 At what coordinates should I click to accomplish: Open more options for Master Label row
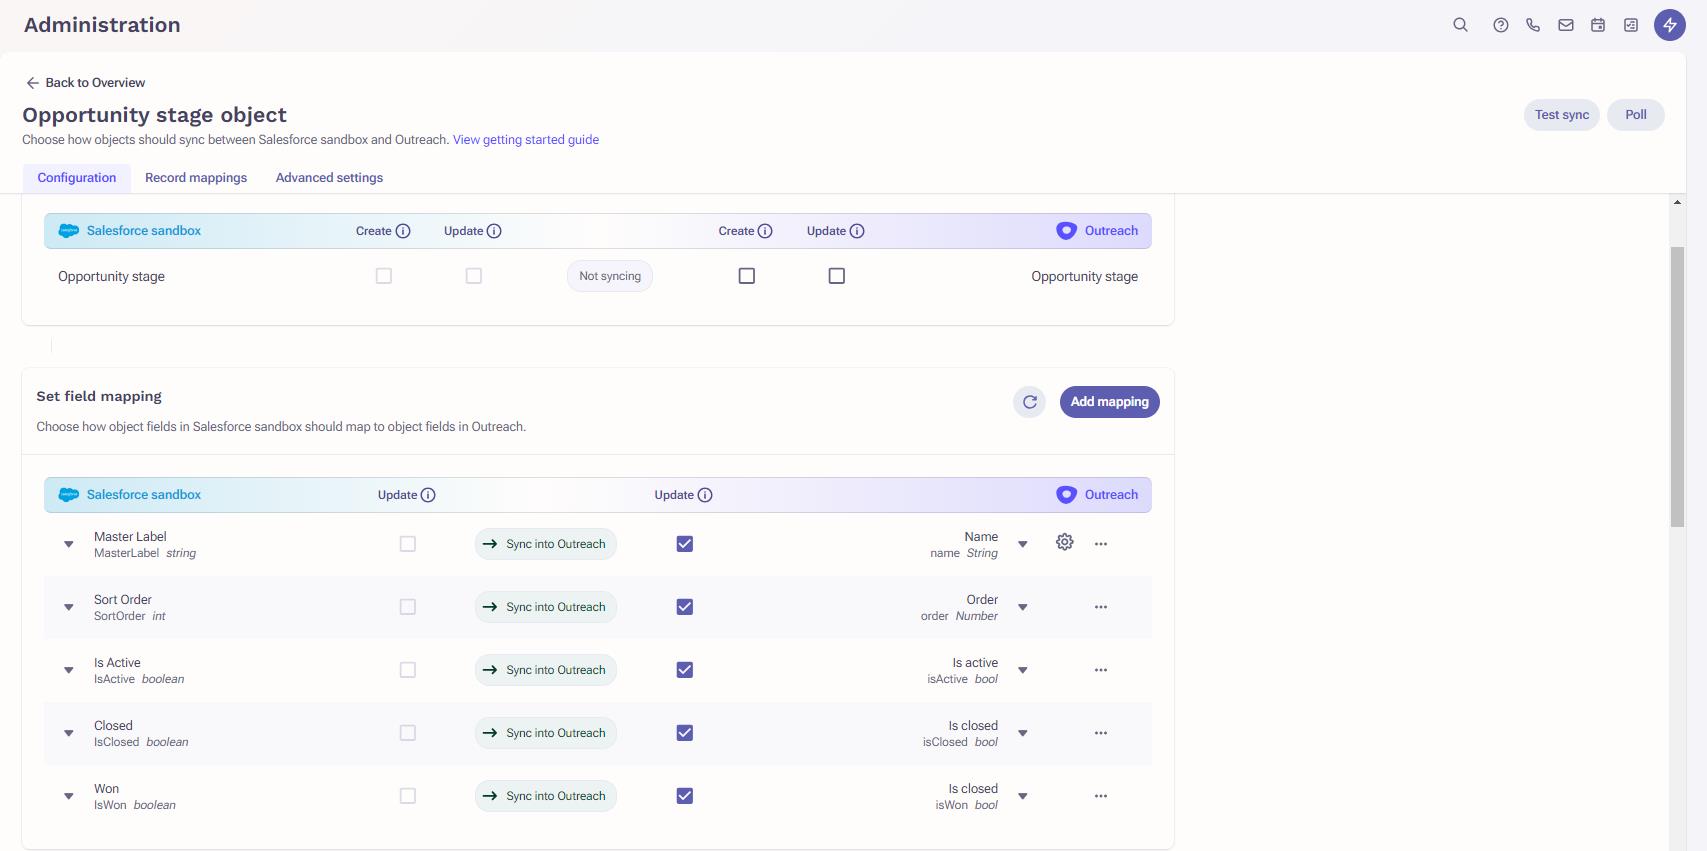(x=1101, y=544)
